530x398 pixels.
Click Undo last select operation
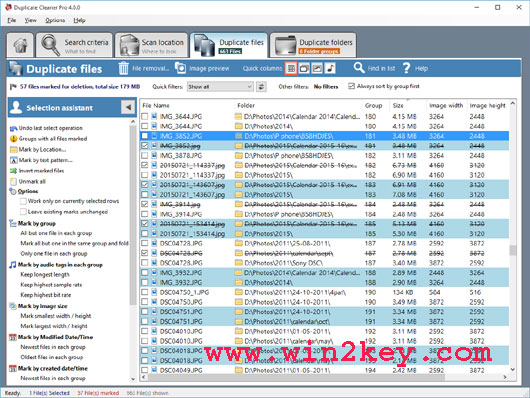[51, 128]
